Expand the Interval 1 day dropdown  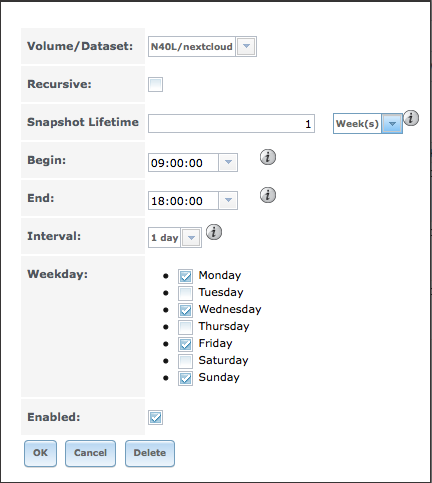point(191,238)
